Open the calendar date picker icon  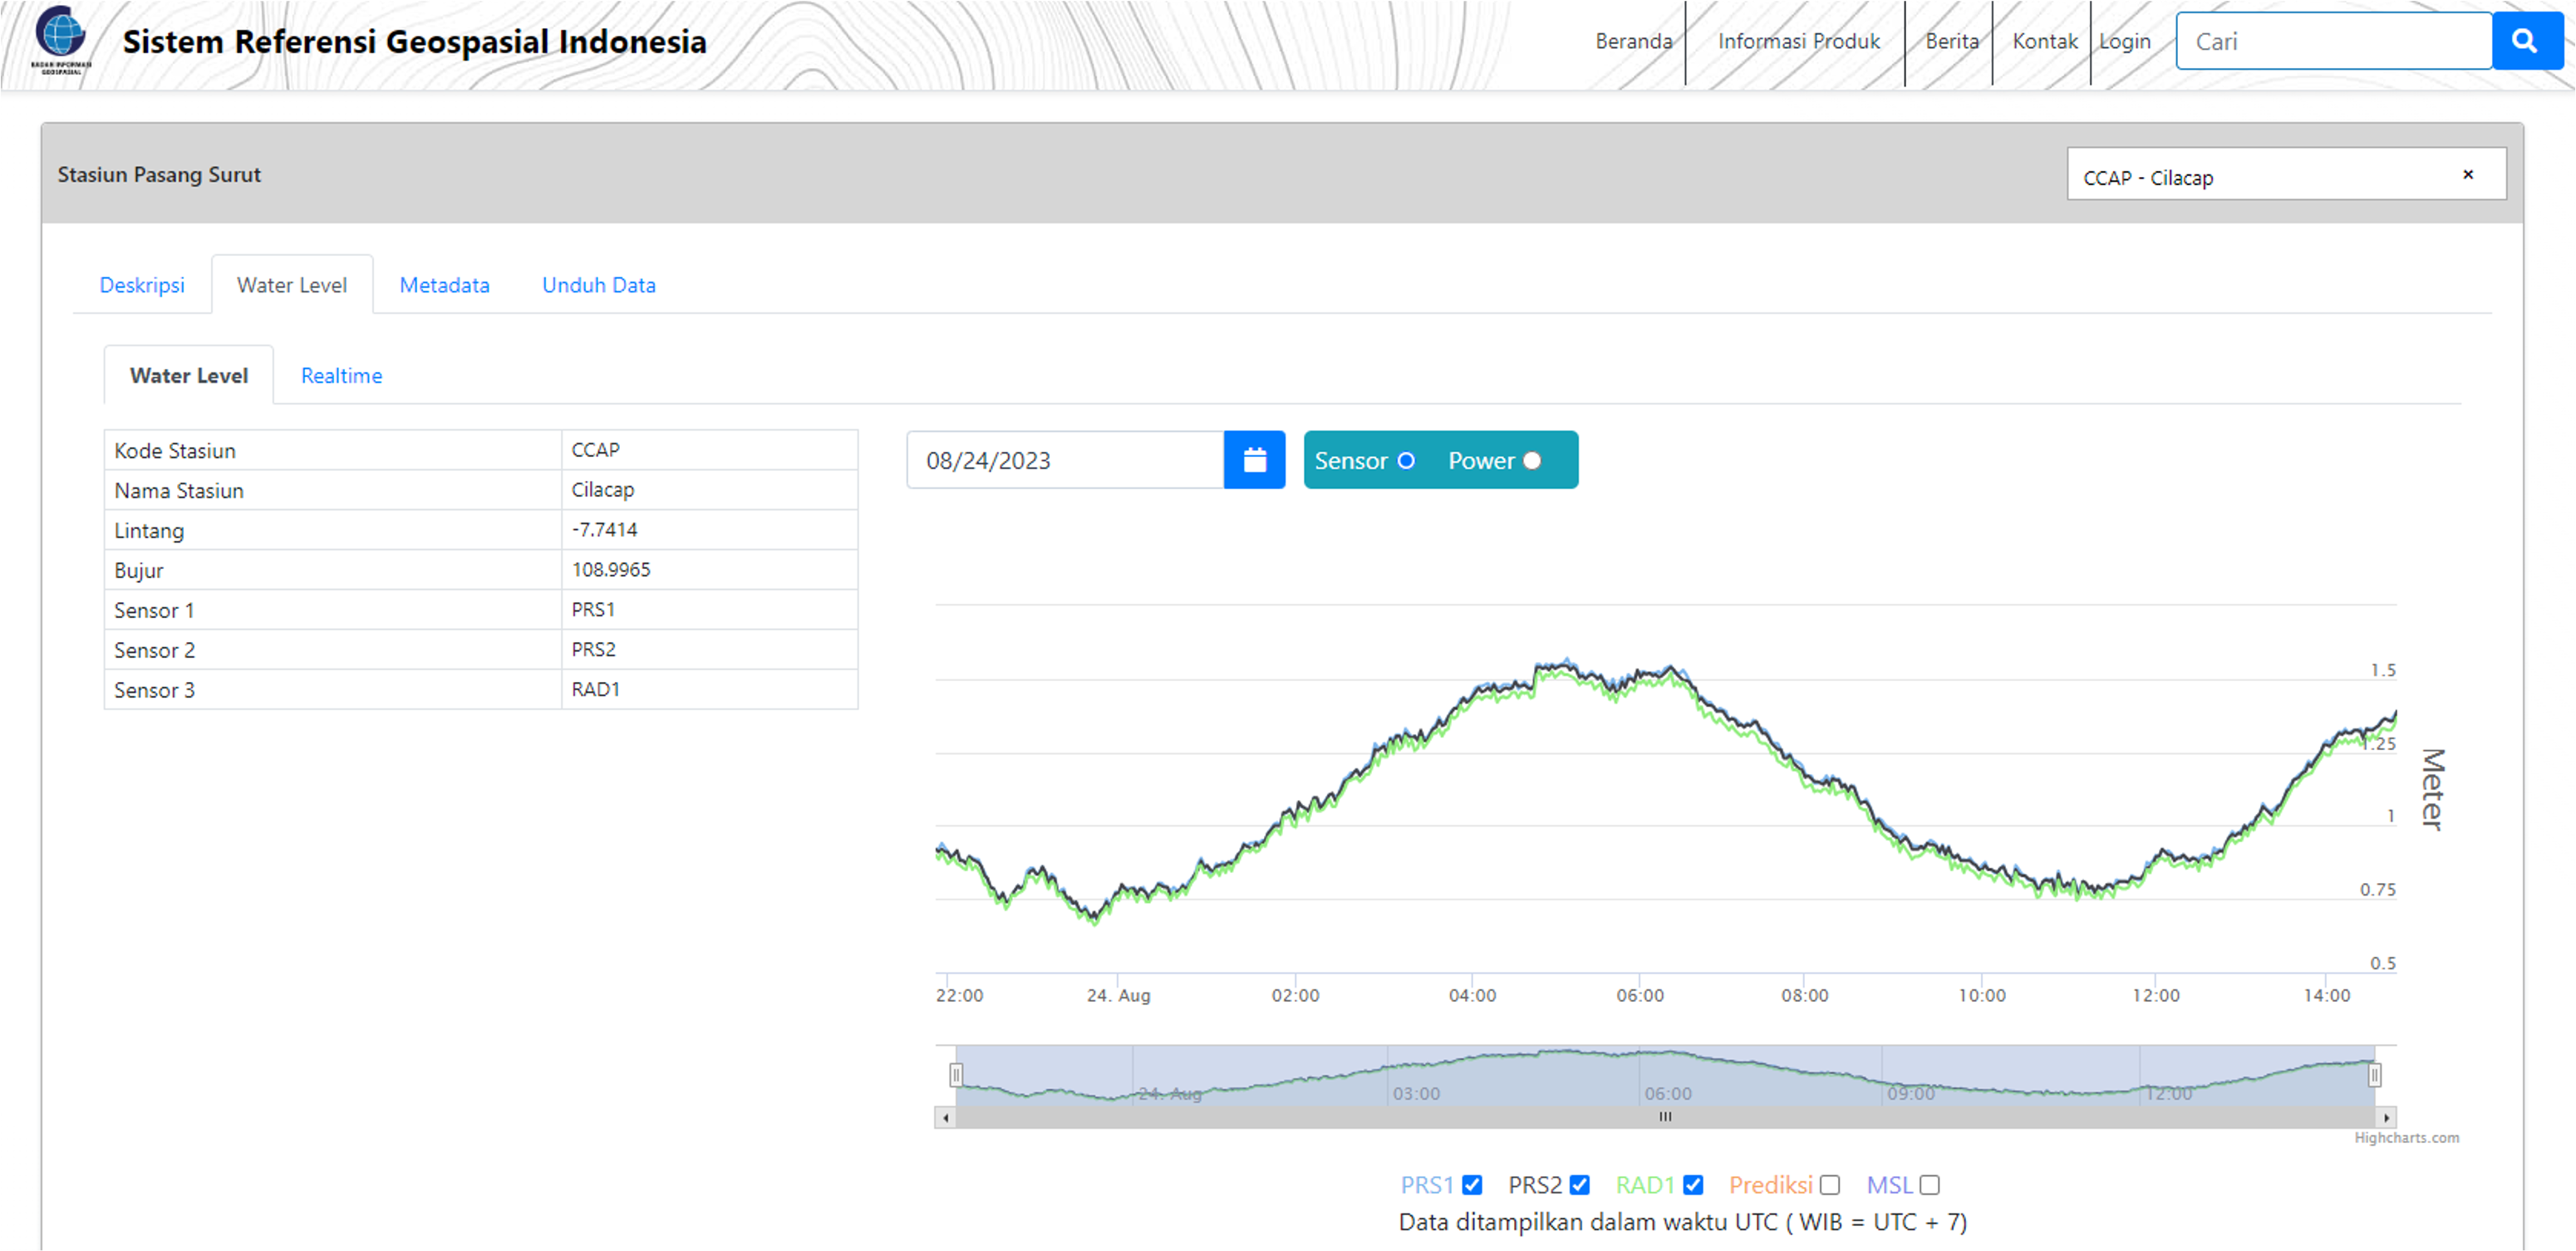point(1254,460)
